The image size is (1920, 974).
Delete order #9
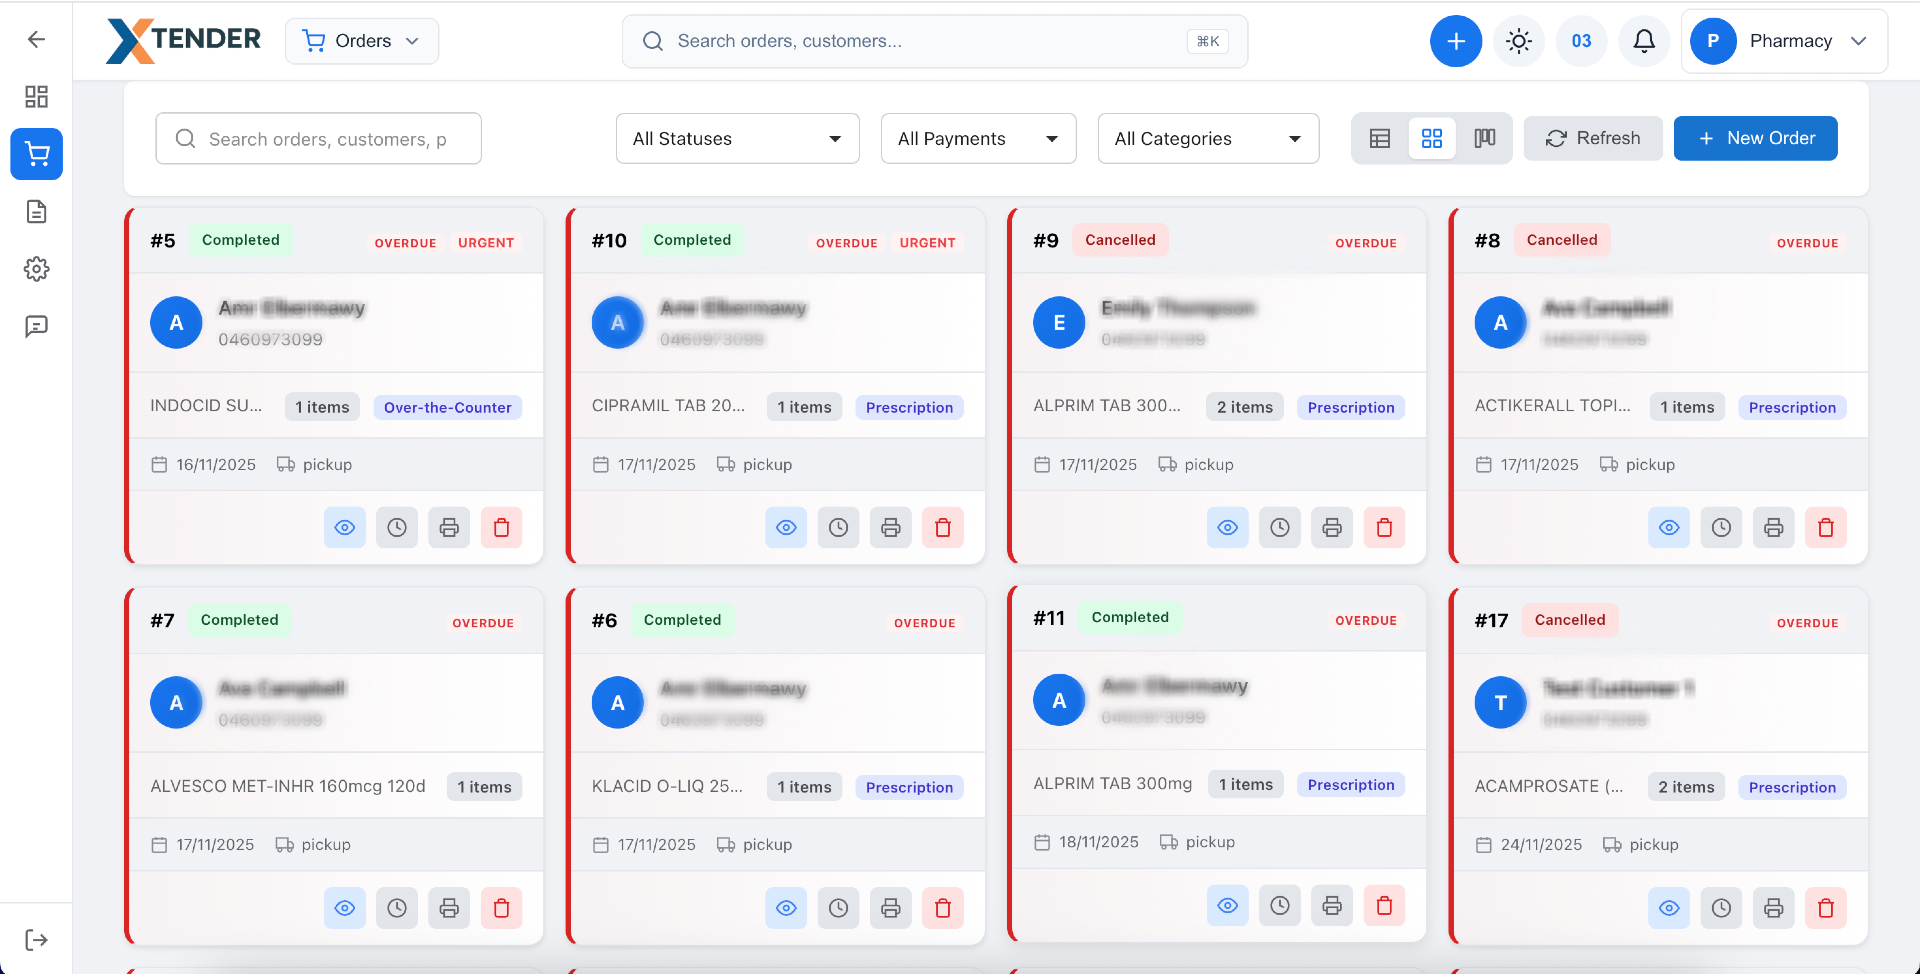click(1385, 527)
